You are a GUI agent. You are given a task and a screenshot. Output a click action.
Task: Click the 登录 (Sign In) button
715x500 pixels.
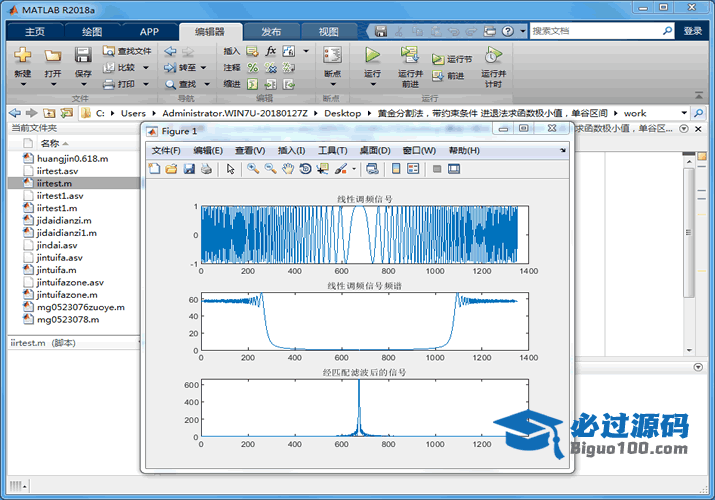[693, 31]
